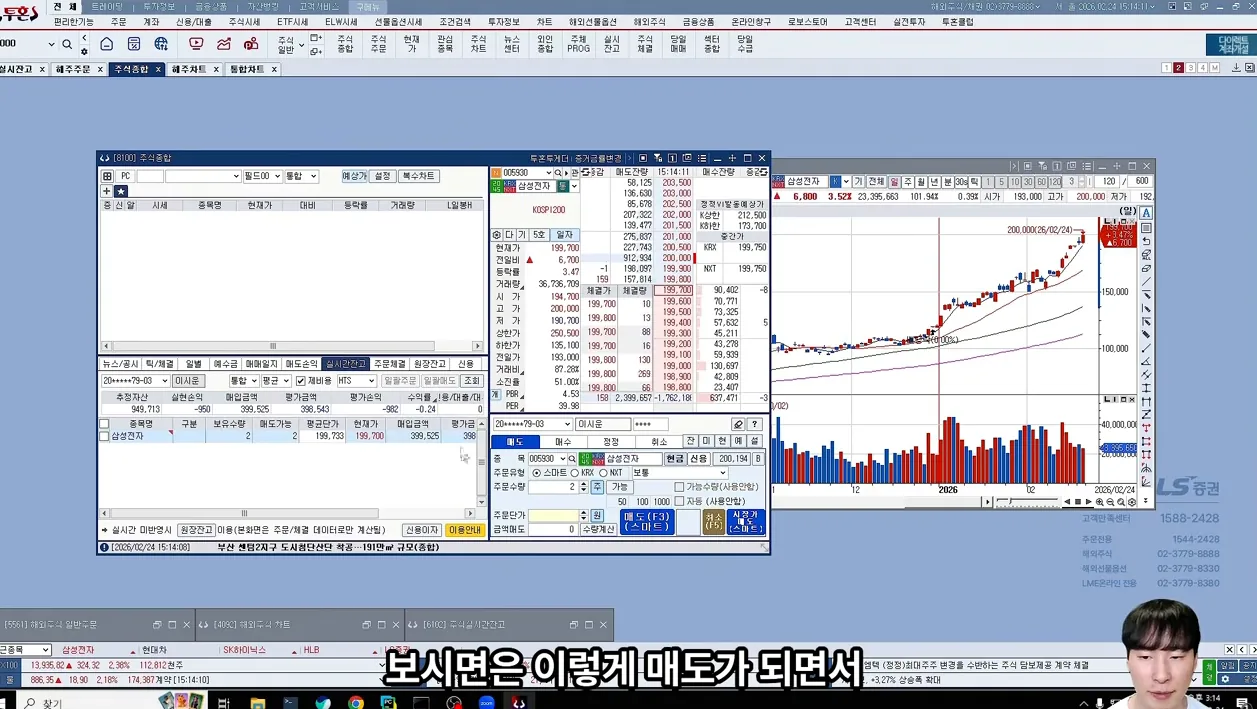This screenshot has height=709, width=1257.
Task: Click the chart zoom slider below chart
Action: coord(1026,502)
